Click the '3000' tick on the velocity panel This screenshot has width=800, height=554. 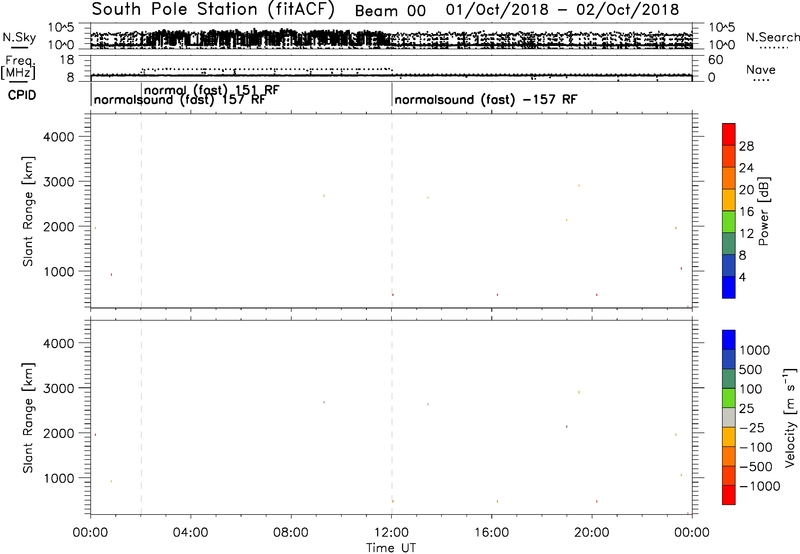[59, 388]
